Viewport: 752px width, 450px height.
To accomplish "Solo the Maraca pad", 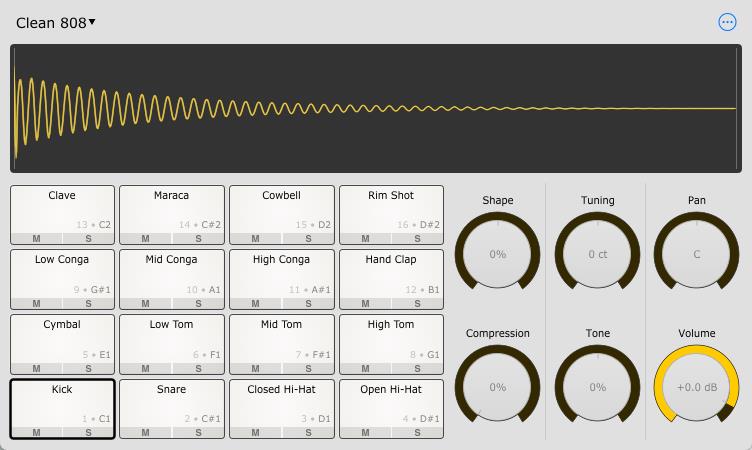I will [198, 238].
